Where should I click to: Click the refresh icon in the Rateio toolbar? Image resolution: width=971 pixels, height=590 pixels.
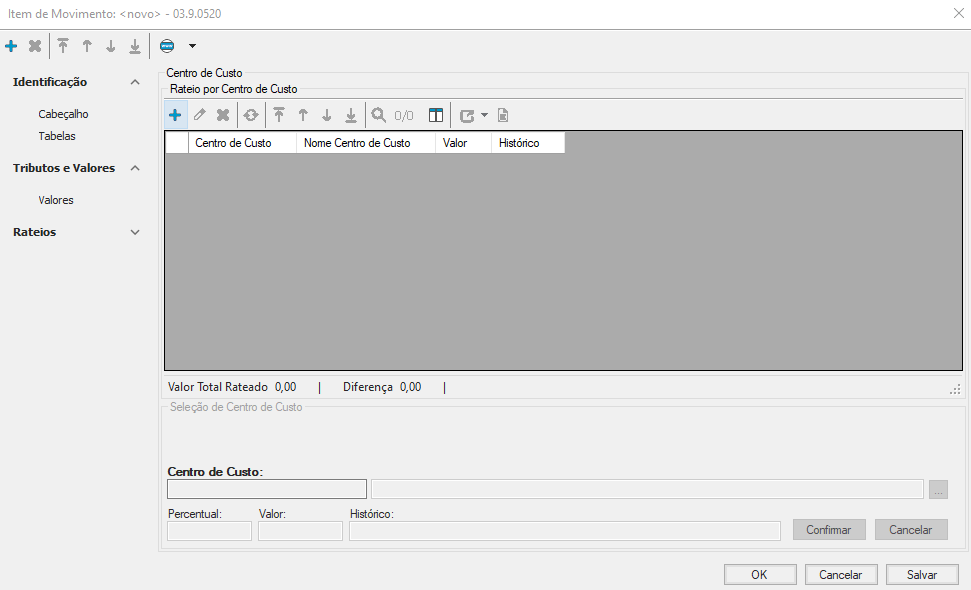click(251, 115)
